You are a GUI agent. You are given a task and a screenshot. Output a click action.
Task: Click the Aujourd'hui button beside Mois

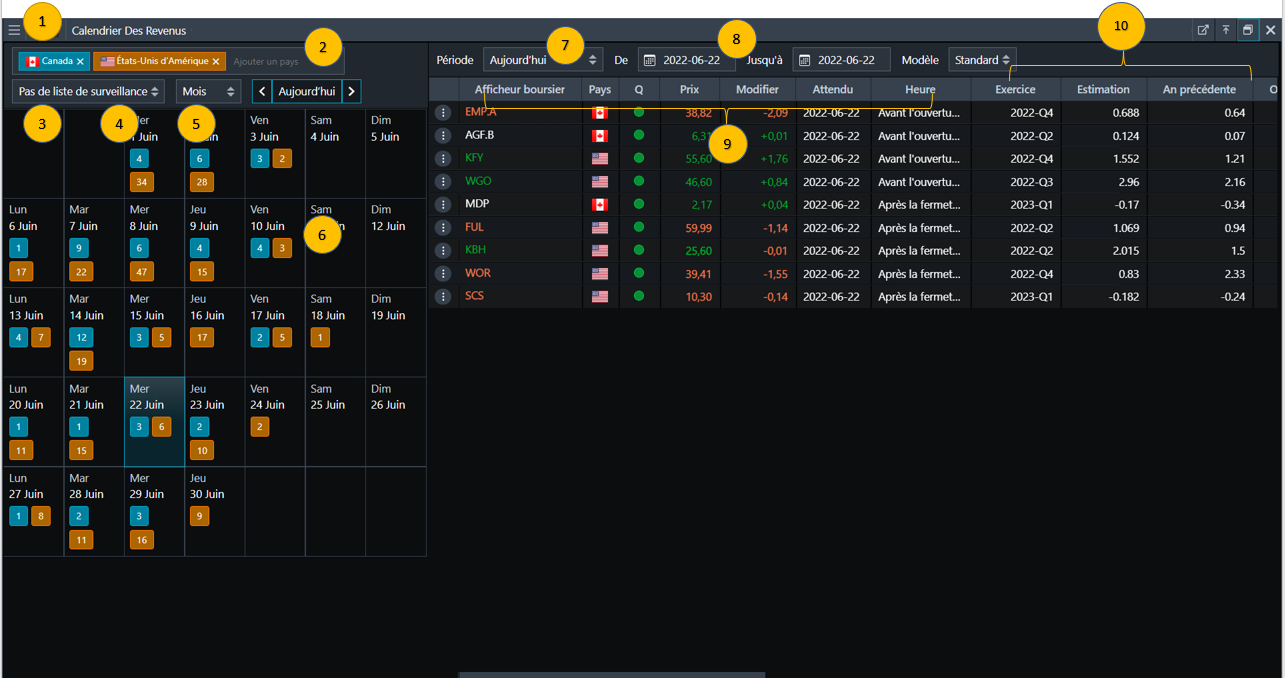[307, 92]
